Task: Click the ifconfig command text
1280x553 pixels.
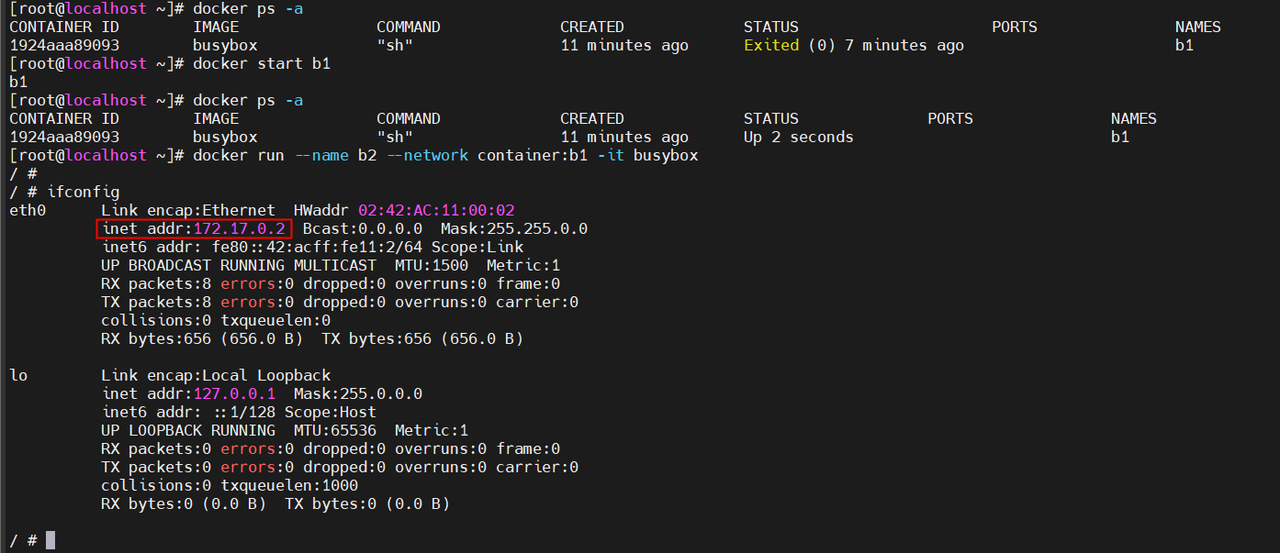Action: [83, 192]
